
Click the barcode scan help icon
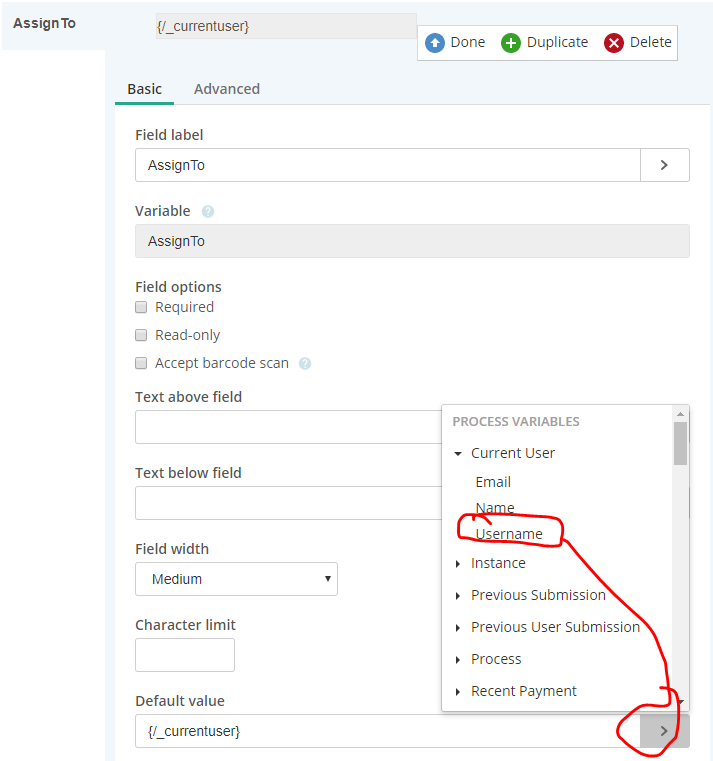pyautogui.click(x=305, y=364)
